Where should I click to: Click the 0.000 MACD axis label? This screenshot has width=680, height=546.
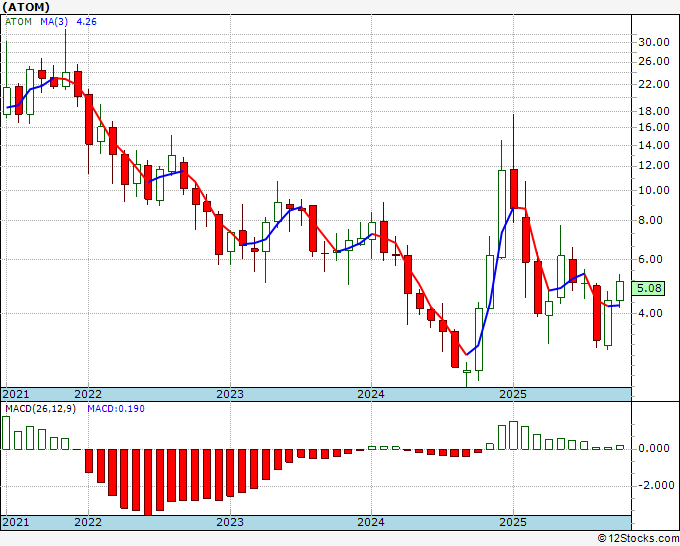click(653, 449)
